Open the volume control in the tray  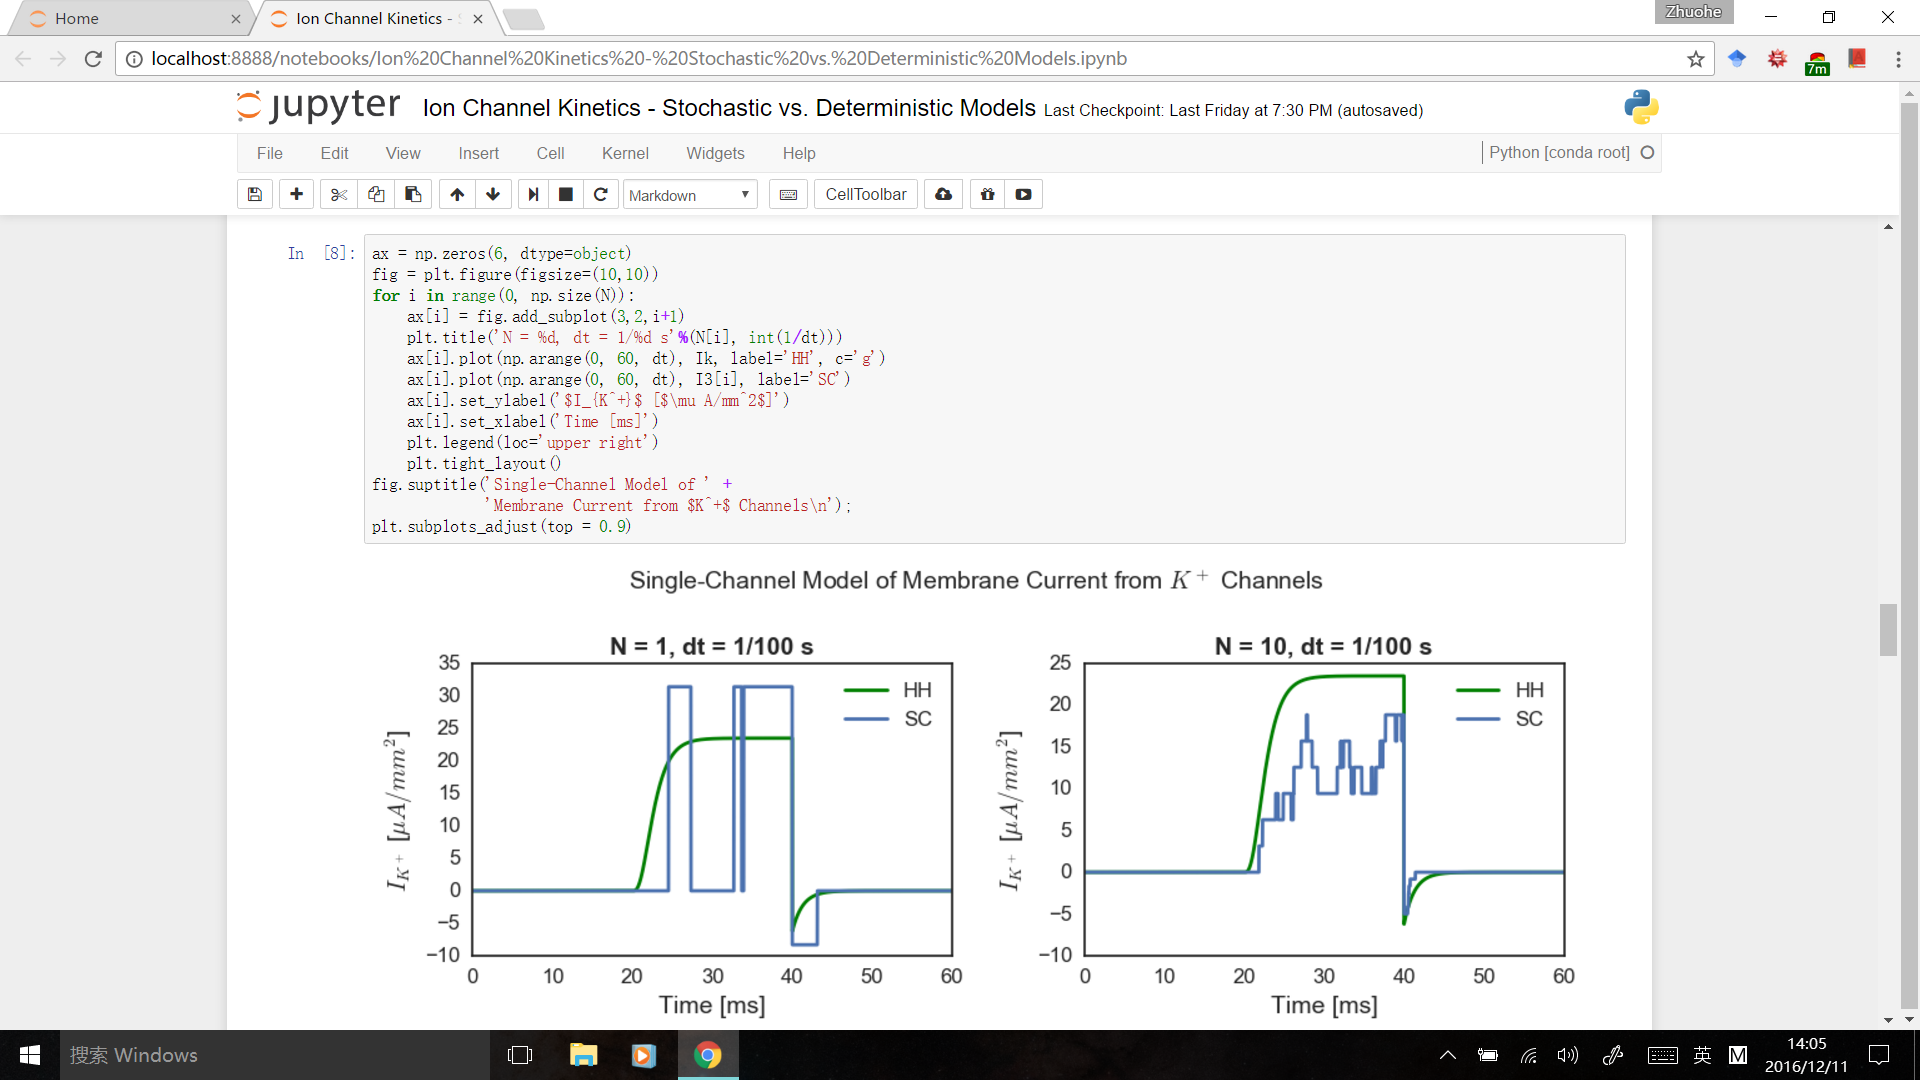point(1567,1055)
